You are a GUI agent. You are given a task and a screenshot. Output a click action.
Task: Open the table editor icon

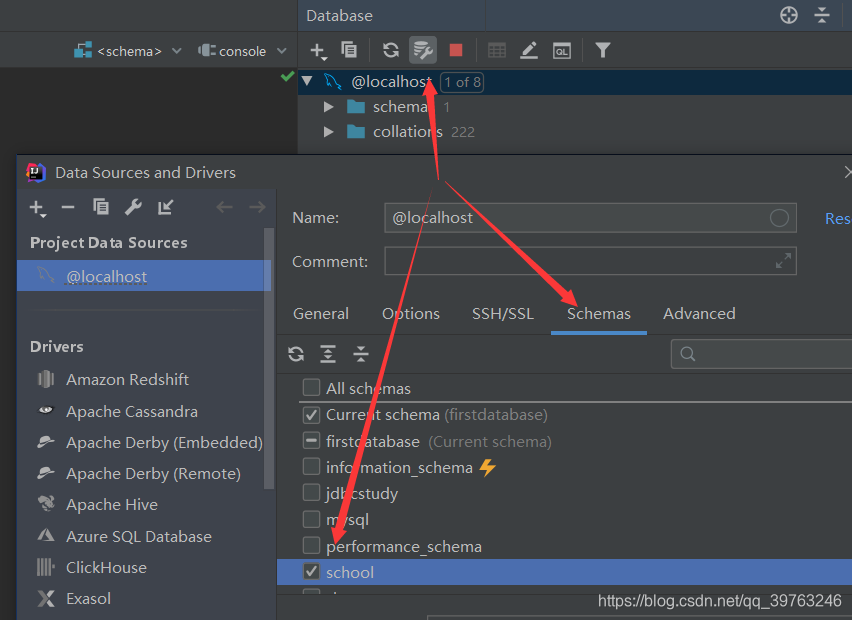pyautogui.click(x=497, y=51)
